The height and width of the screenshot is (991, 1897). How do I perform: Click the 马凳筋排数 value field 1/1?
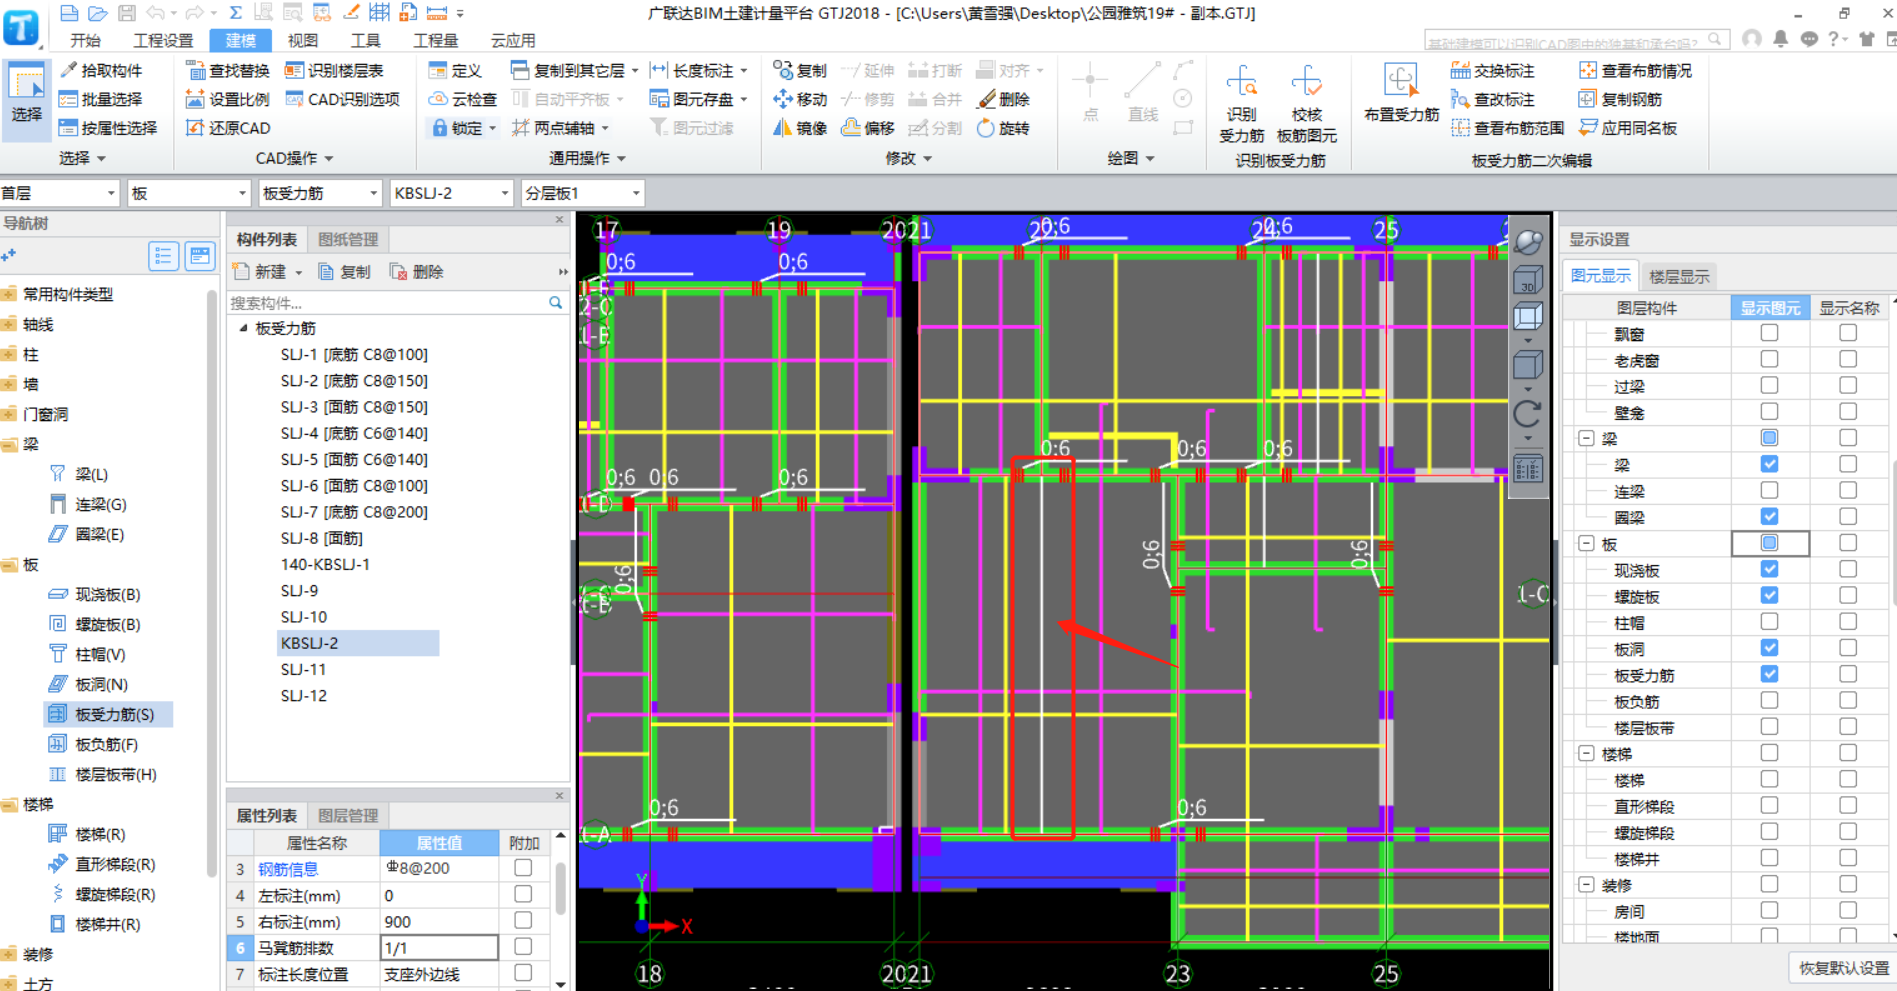click(439, 947)
